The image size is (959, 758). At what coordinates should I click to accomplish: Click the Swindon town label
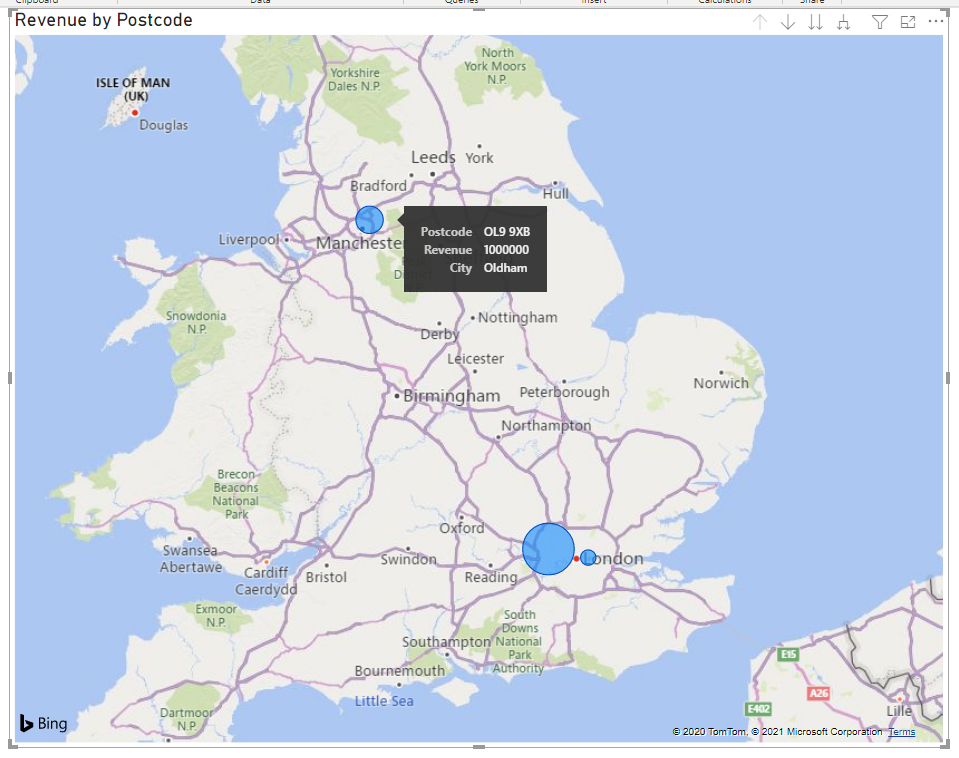(x=409, y=559)
